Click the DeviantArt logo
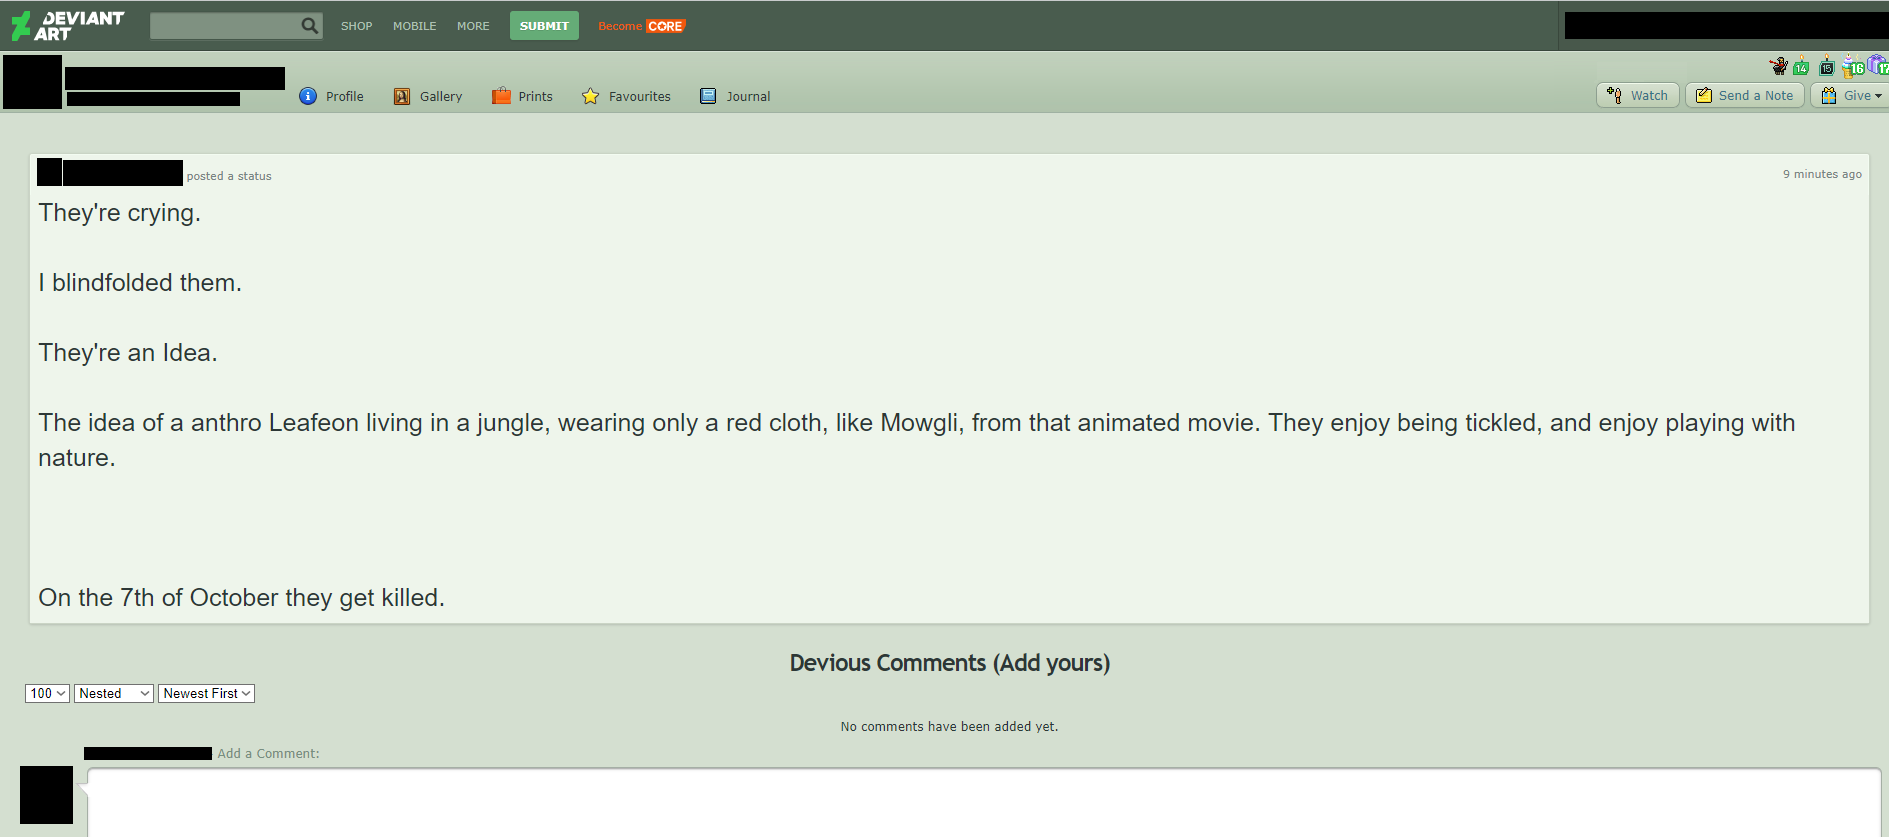 click(68, 26)
